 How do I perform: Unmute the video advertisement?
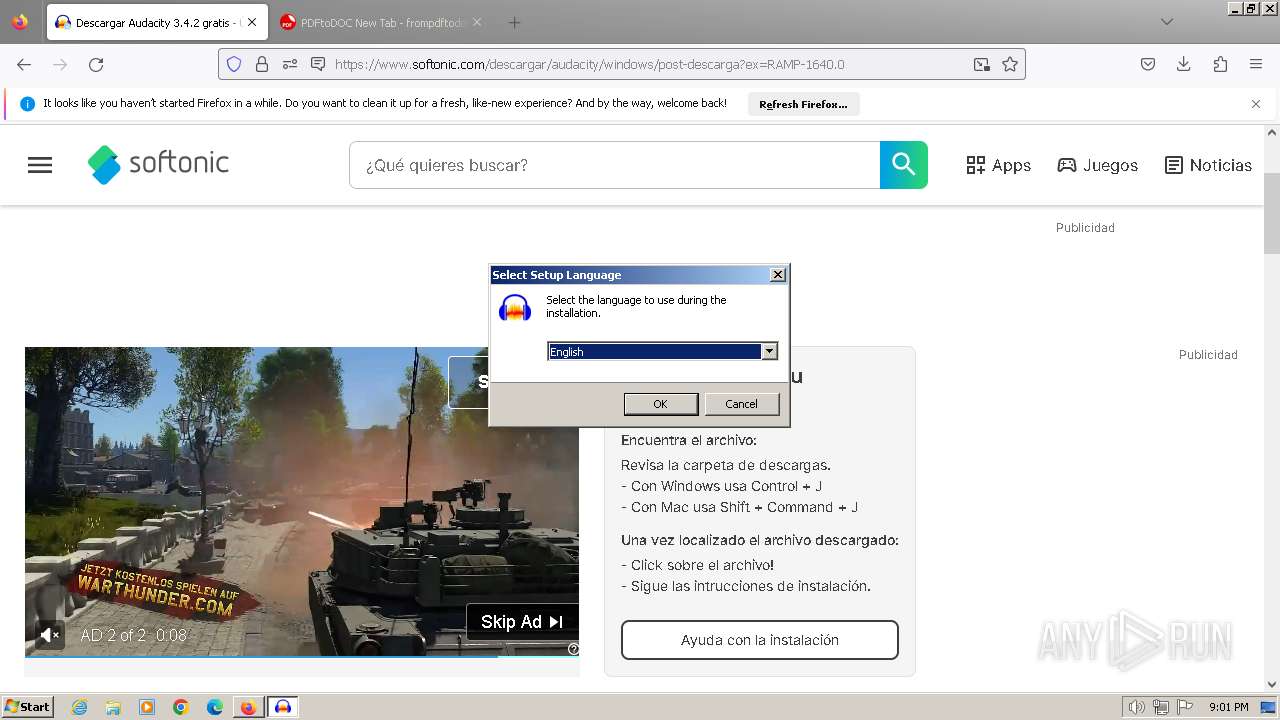[x=49, y=634]
